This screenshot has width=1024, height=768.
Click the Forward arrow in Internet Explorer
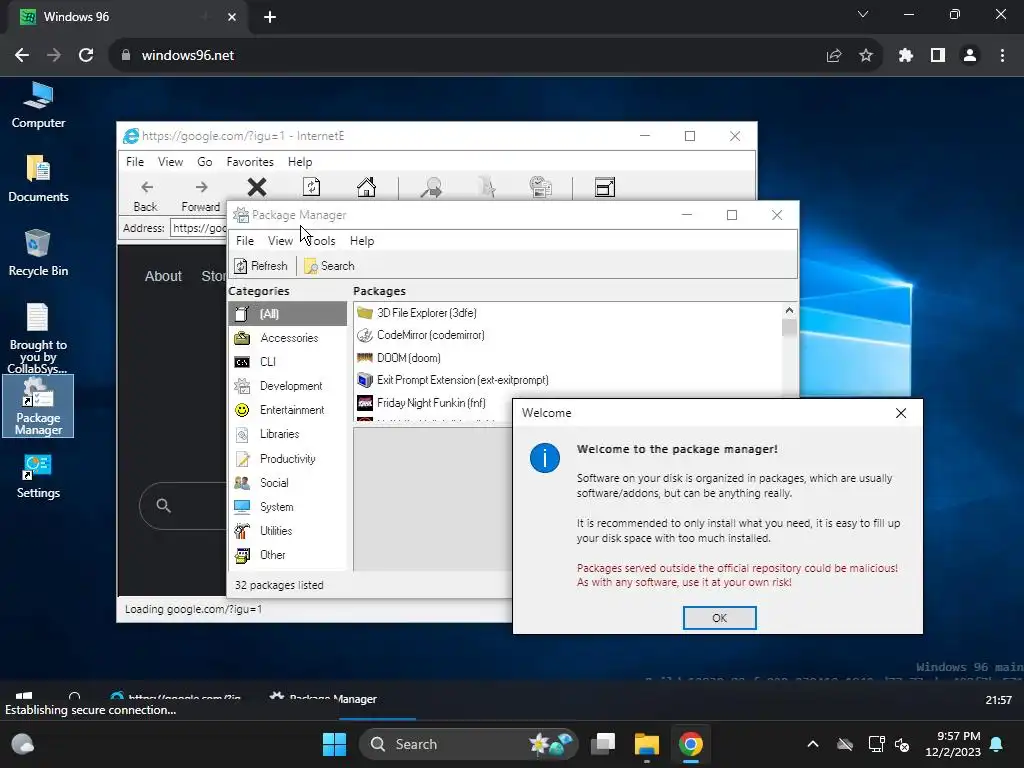(200, 195)
